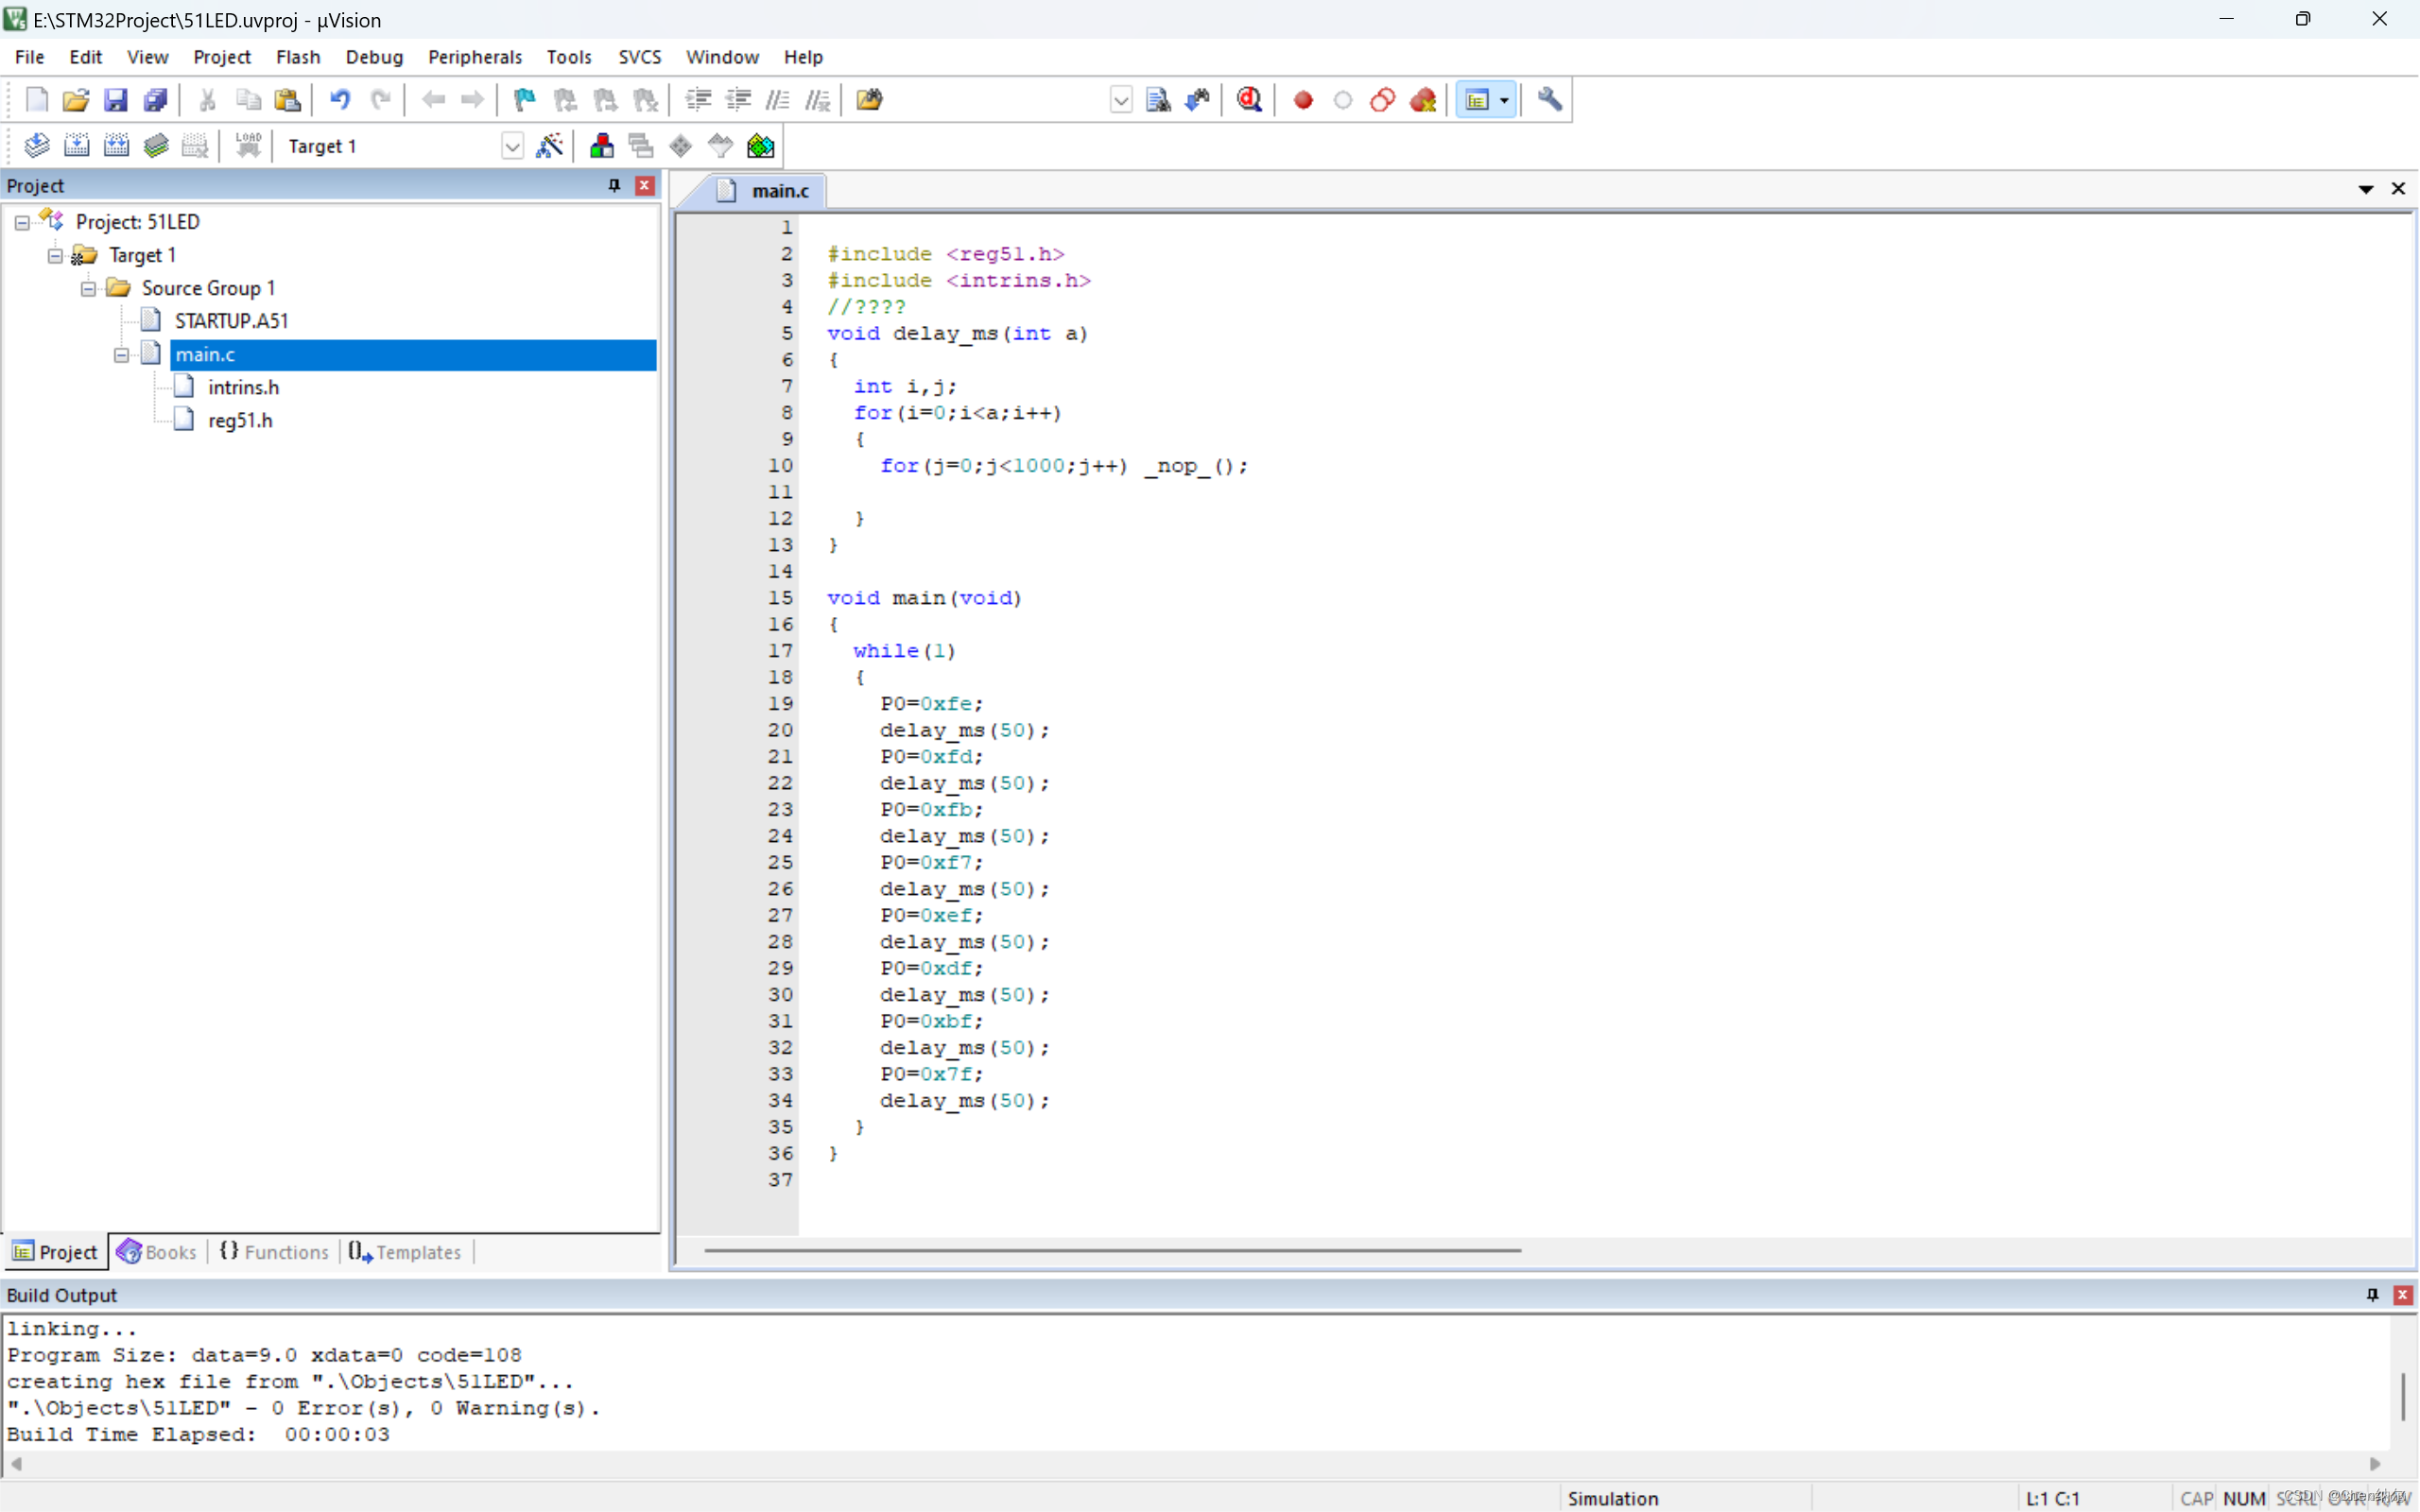The height and width of the screenshot is (1512, 2420).
Task: Click the editor horizontal scrollbar
Action: click(x=1112, y=1250)
